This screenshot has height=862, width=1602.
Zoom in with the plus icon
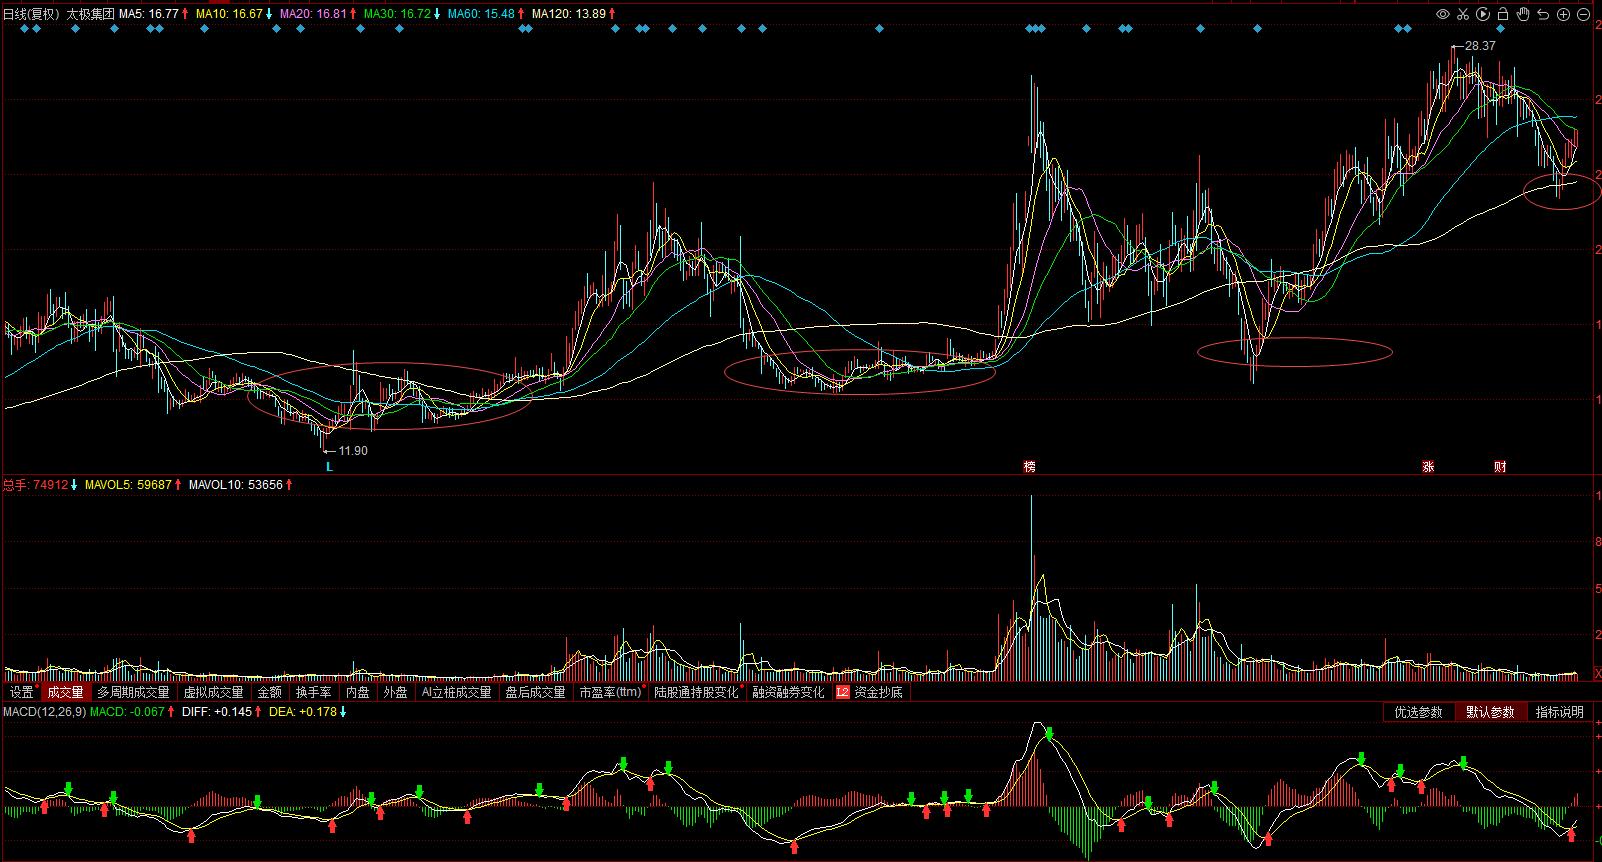[x=1564, y=14]
